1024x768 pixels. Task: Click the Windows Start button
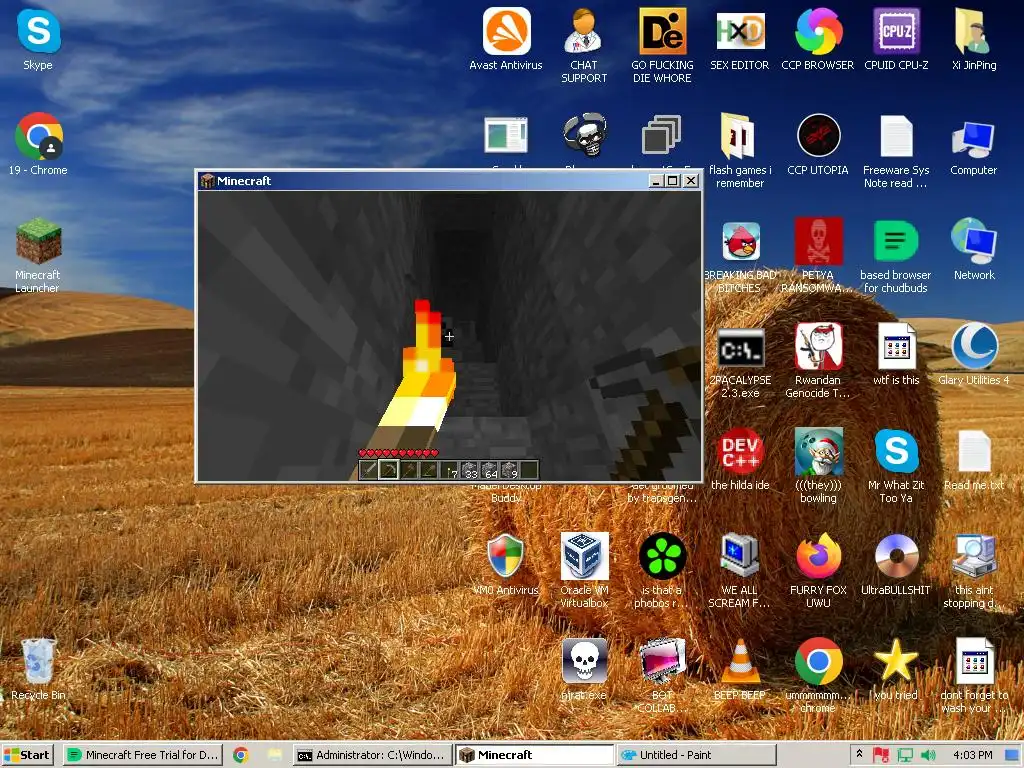[x=26, y=755]
